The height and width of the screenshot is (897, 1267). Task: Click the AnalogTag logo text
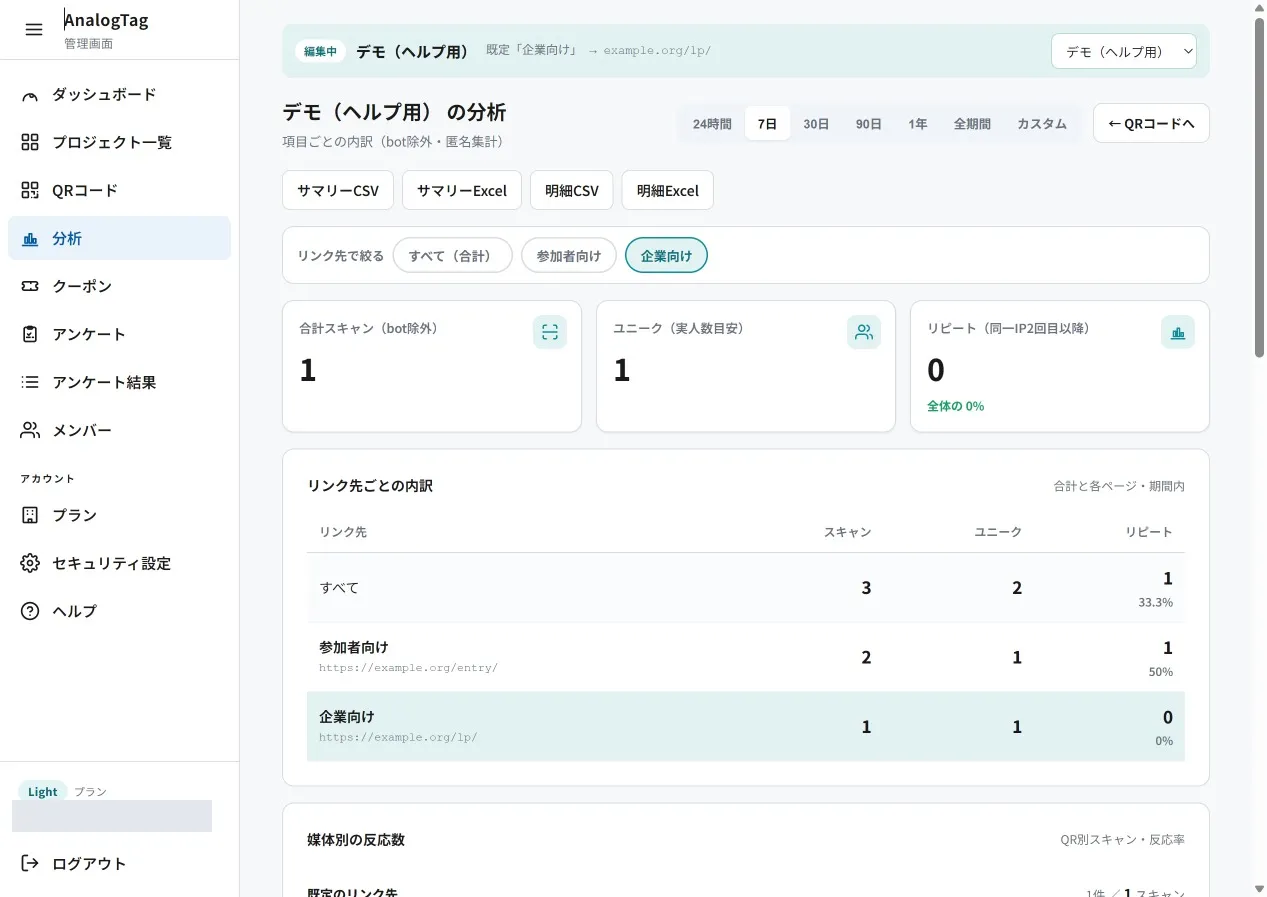coord(106,20)
